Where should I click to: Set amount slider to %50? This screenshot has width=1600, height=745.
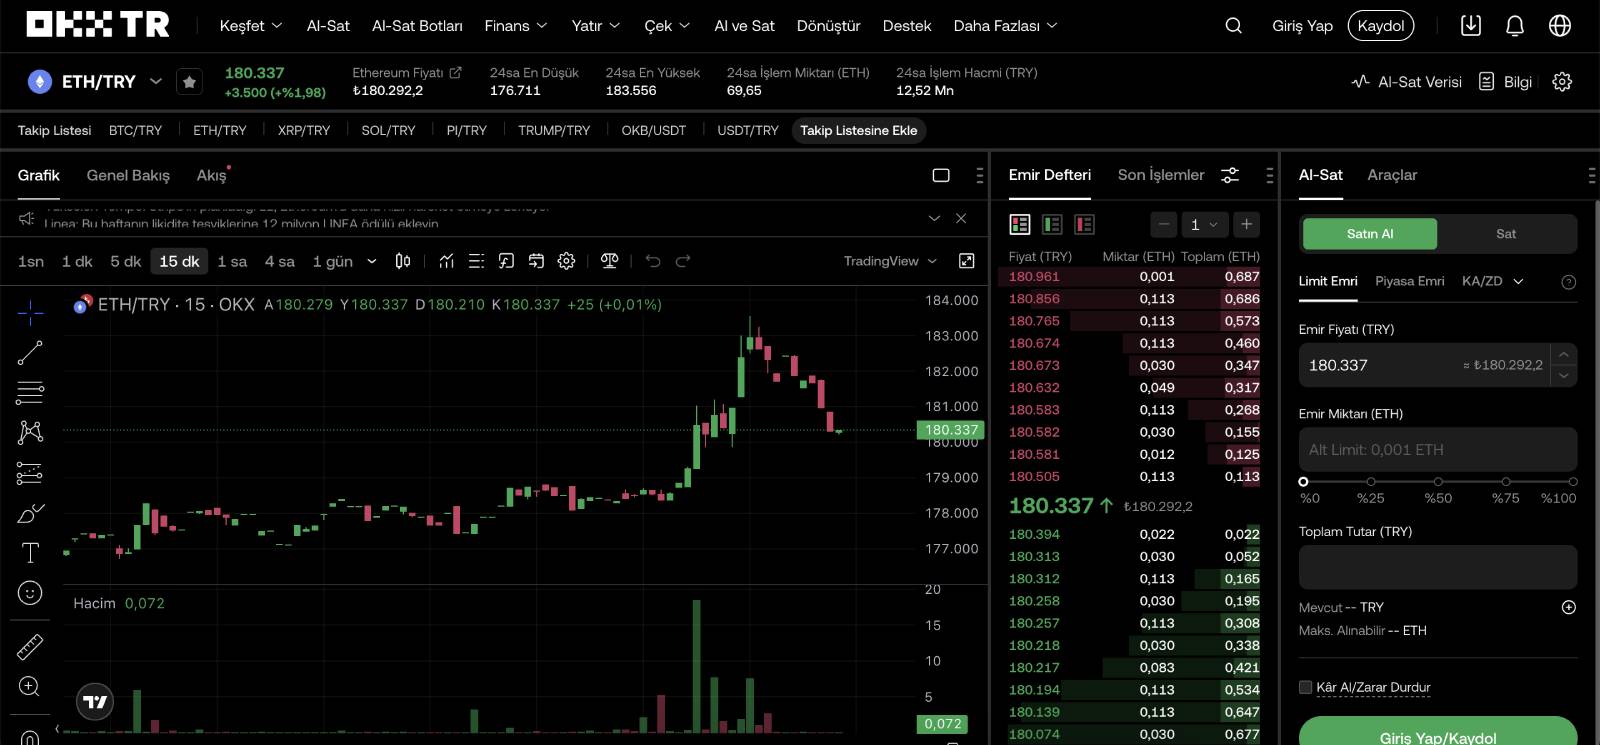(x=1438, y=482)
